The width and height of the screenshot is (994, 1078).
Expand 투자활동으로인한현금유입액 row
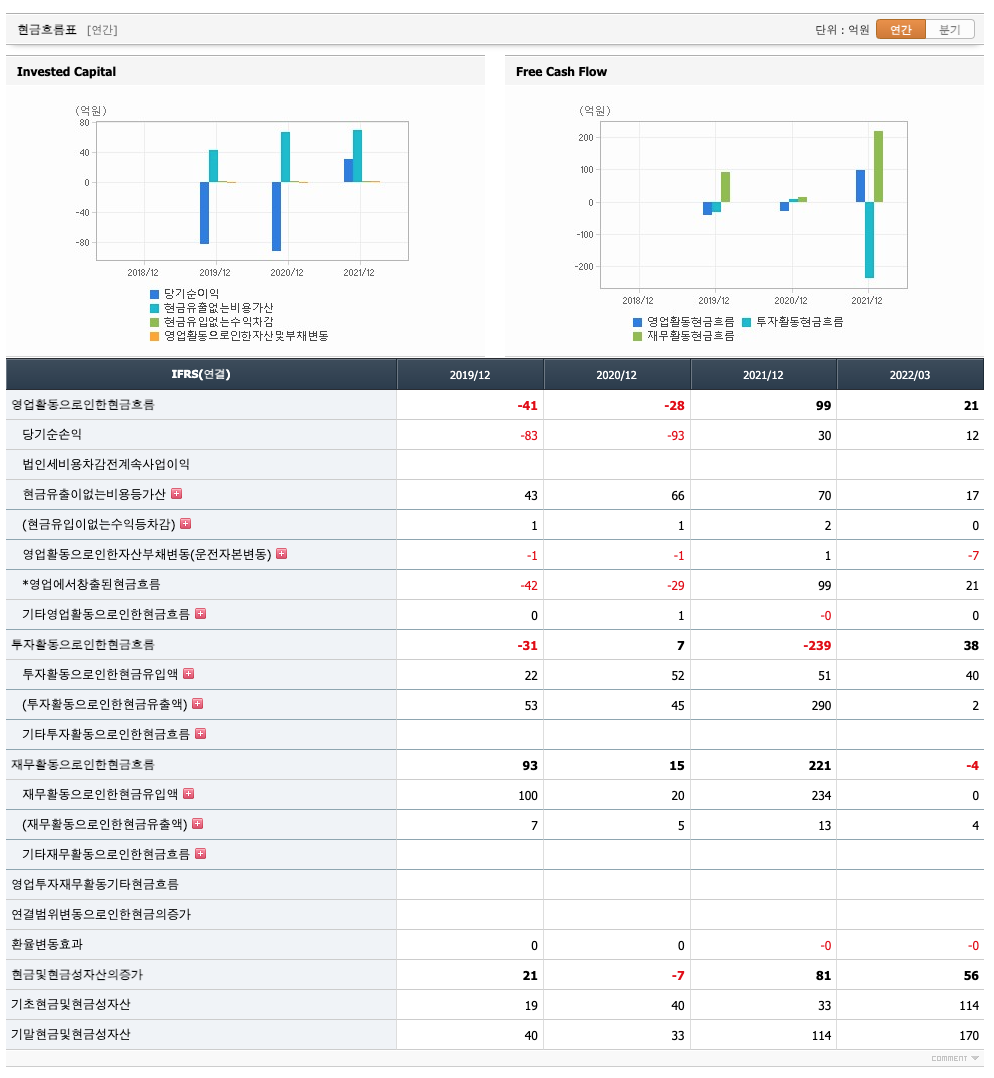(188, 674)
